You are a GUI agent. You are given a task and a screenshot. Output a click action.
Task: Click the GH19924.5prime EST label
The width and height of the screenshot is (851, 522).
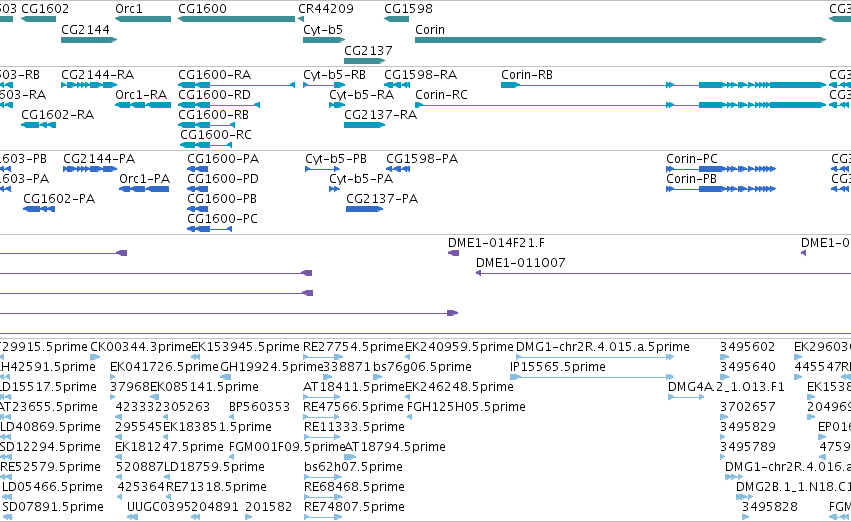272,367
